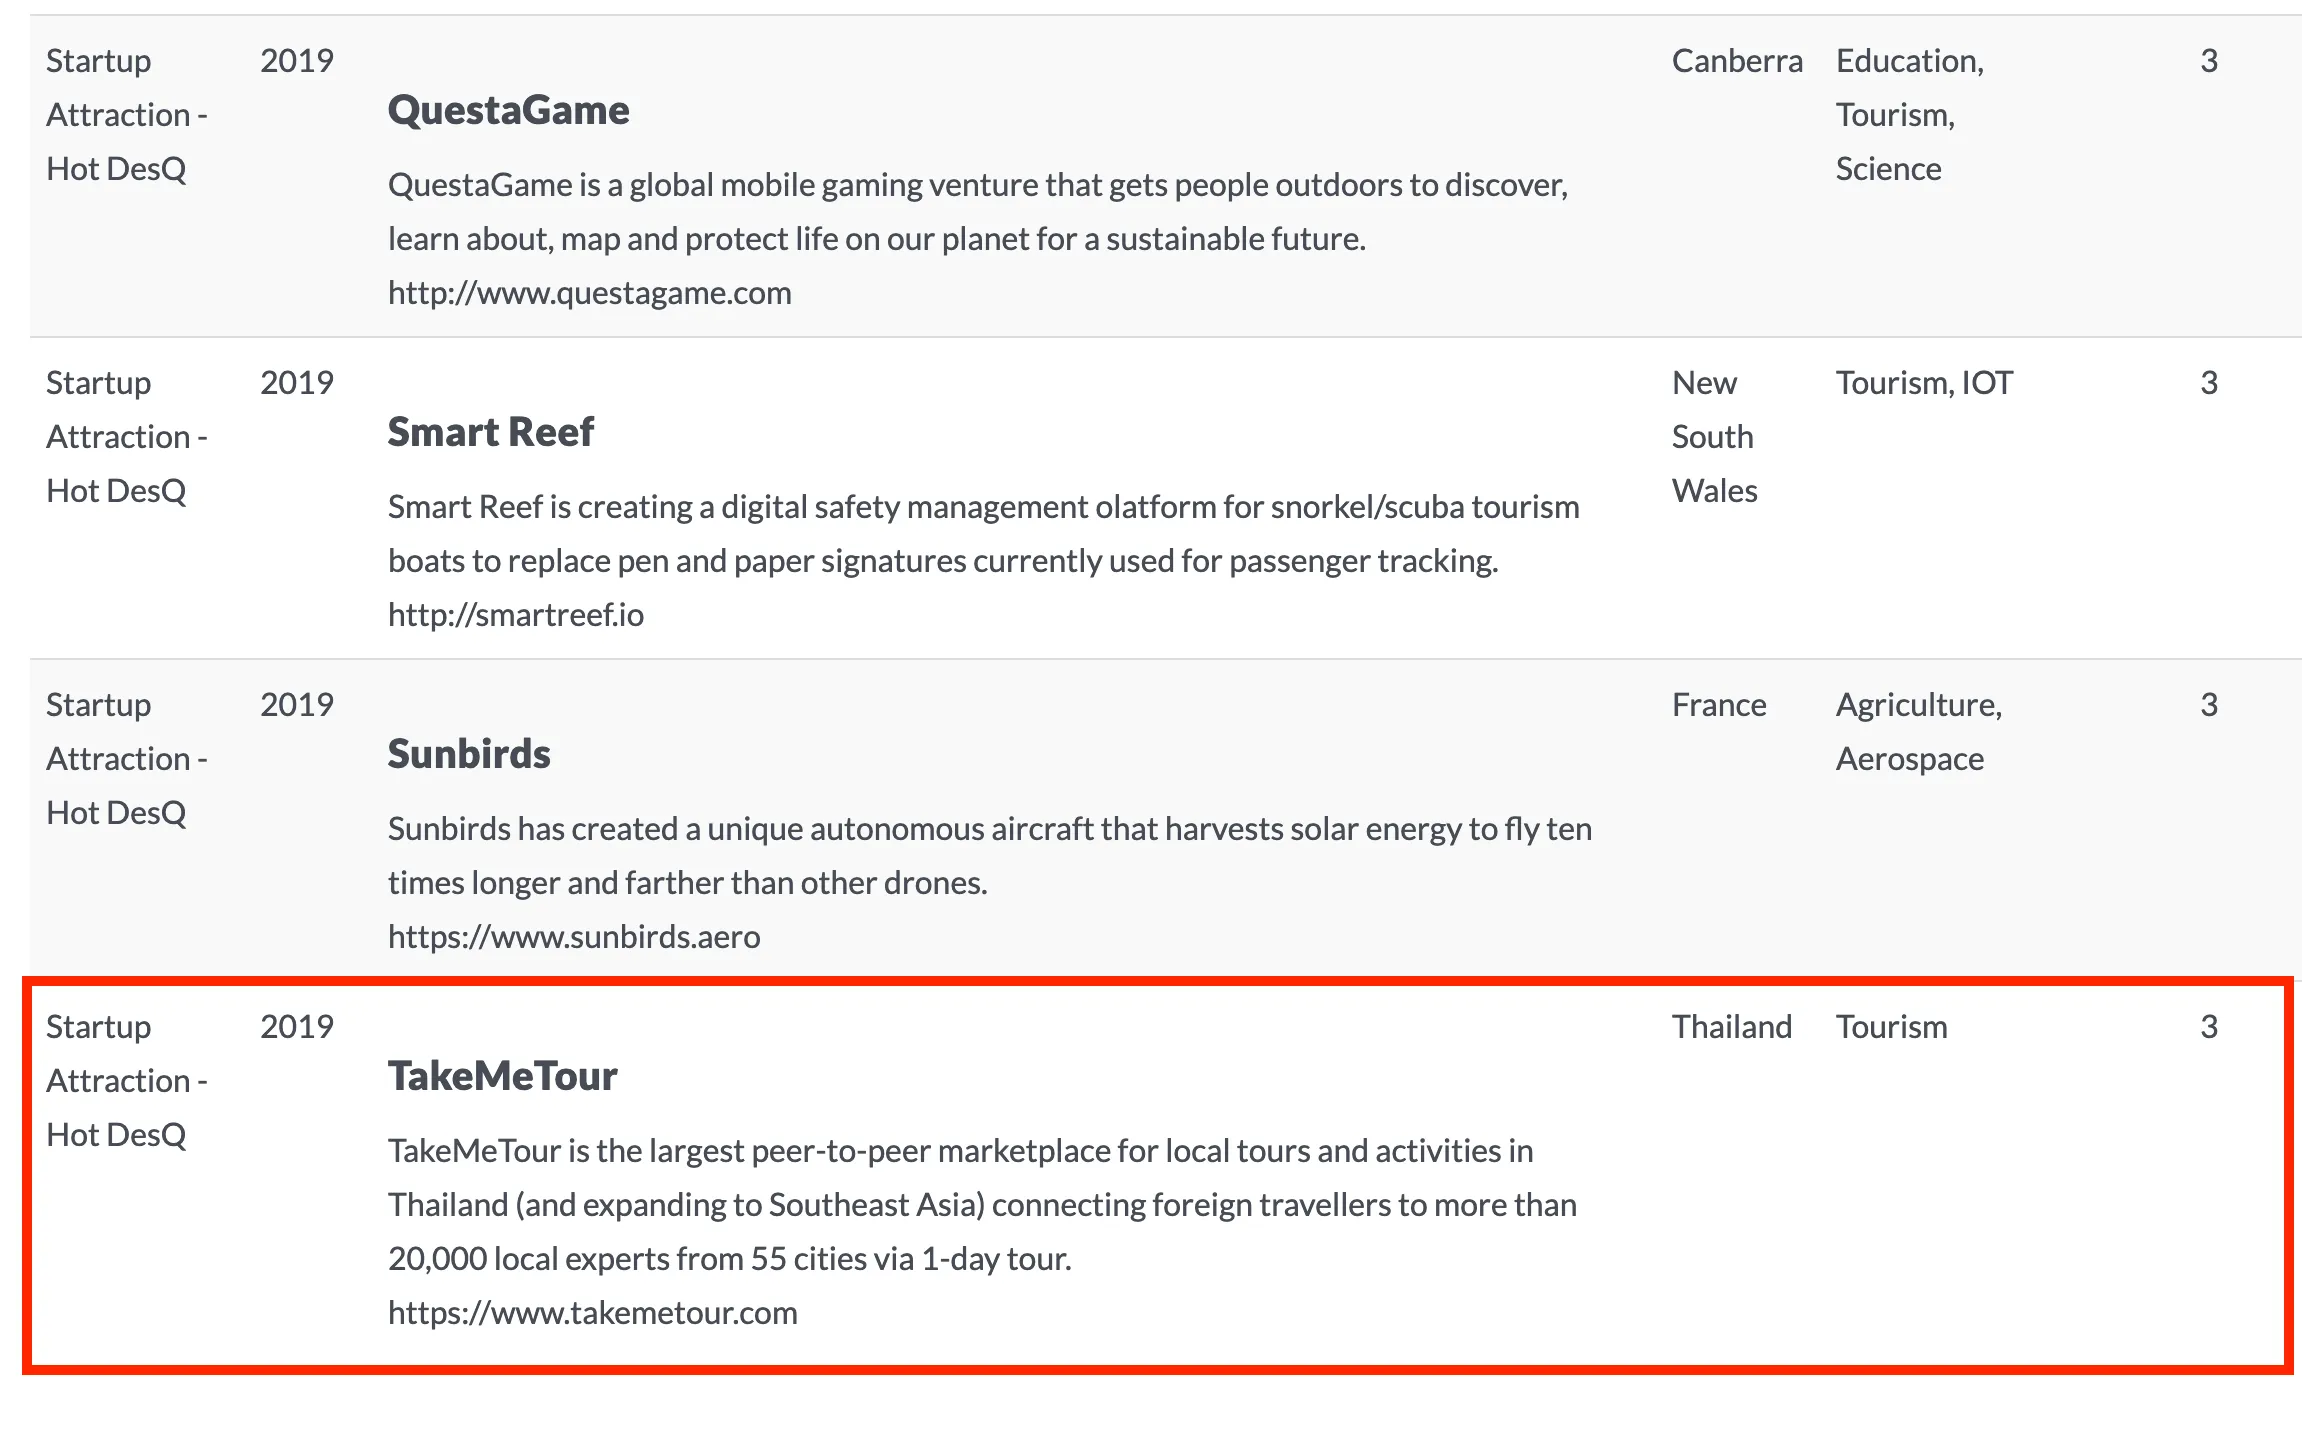Follow the takemetour.com URL

(592, 1313)
